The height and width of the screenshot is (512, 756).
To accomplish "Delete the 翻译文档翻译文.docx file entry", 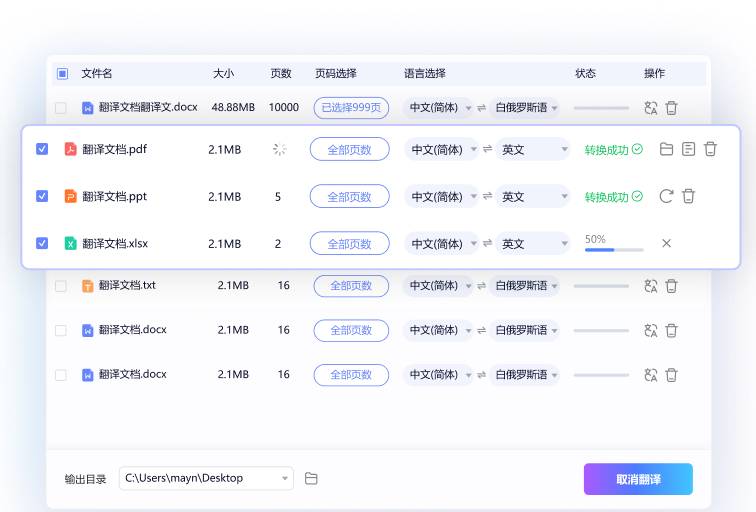I will [x=671, y=108].
